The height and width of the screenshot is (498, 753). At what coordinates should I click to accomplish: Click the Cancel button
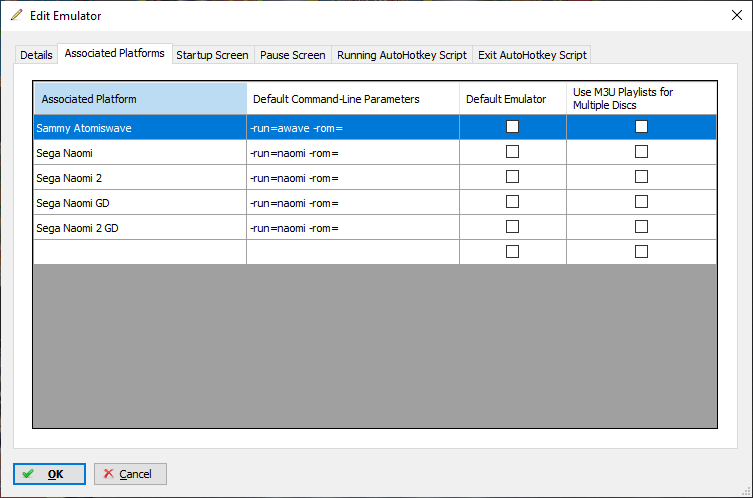[130, 474]
